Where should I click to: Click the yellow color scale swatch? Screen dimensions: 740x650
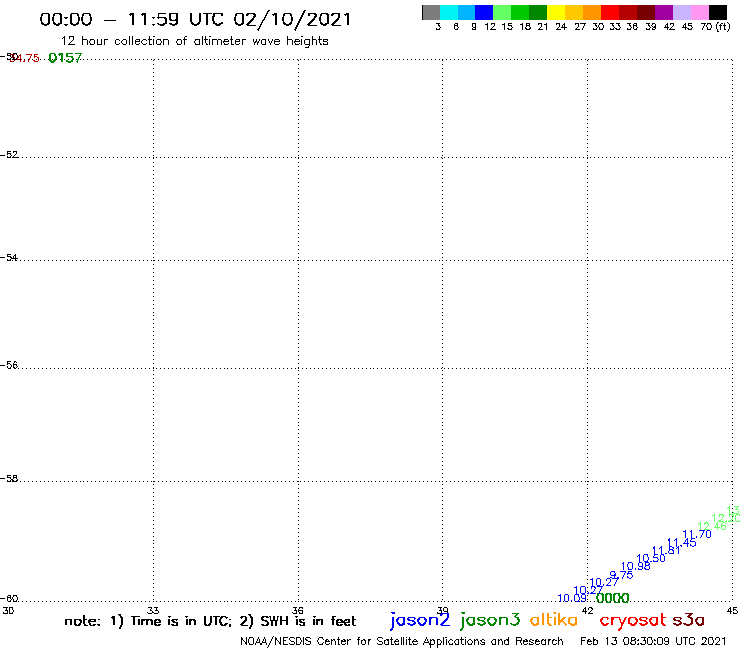click(556, 12)
